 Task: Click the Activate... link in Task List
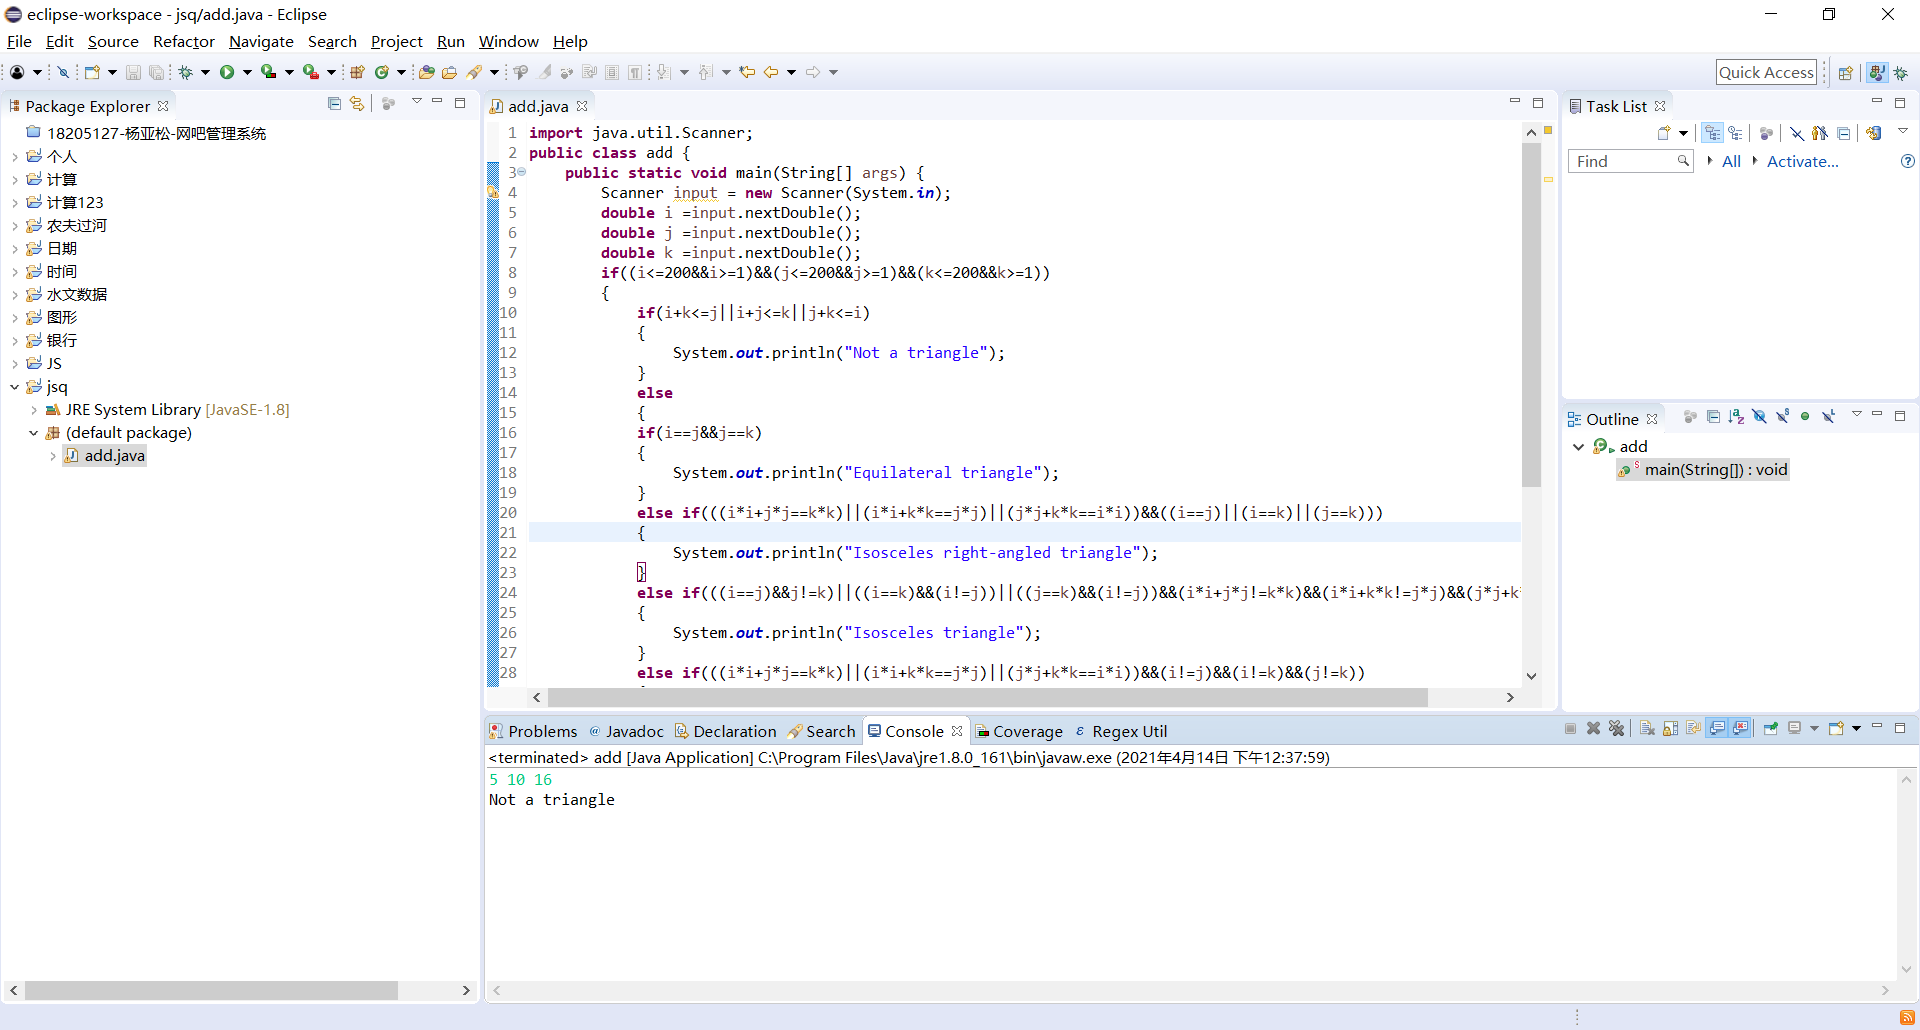(x=1802, y=161)
